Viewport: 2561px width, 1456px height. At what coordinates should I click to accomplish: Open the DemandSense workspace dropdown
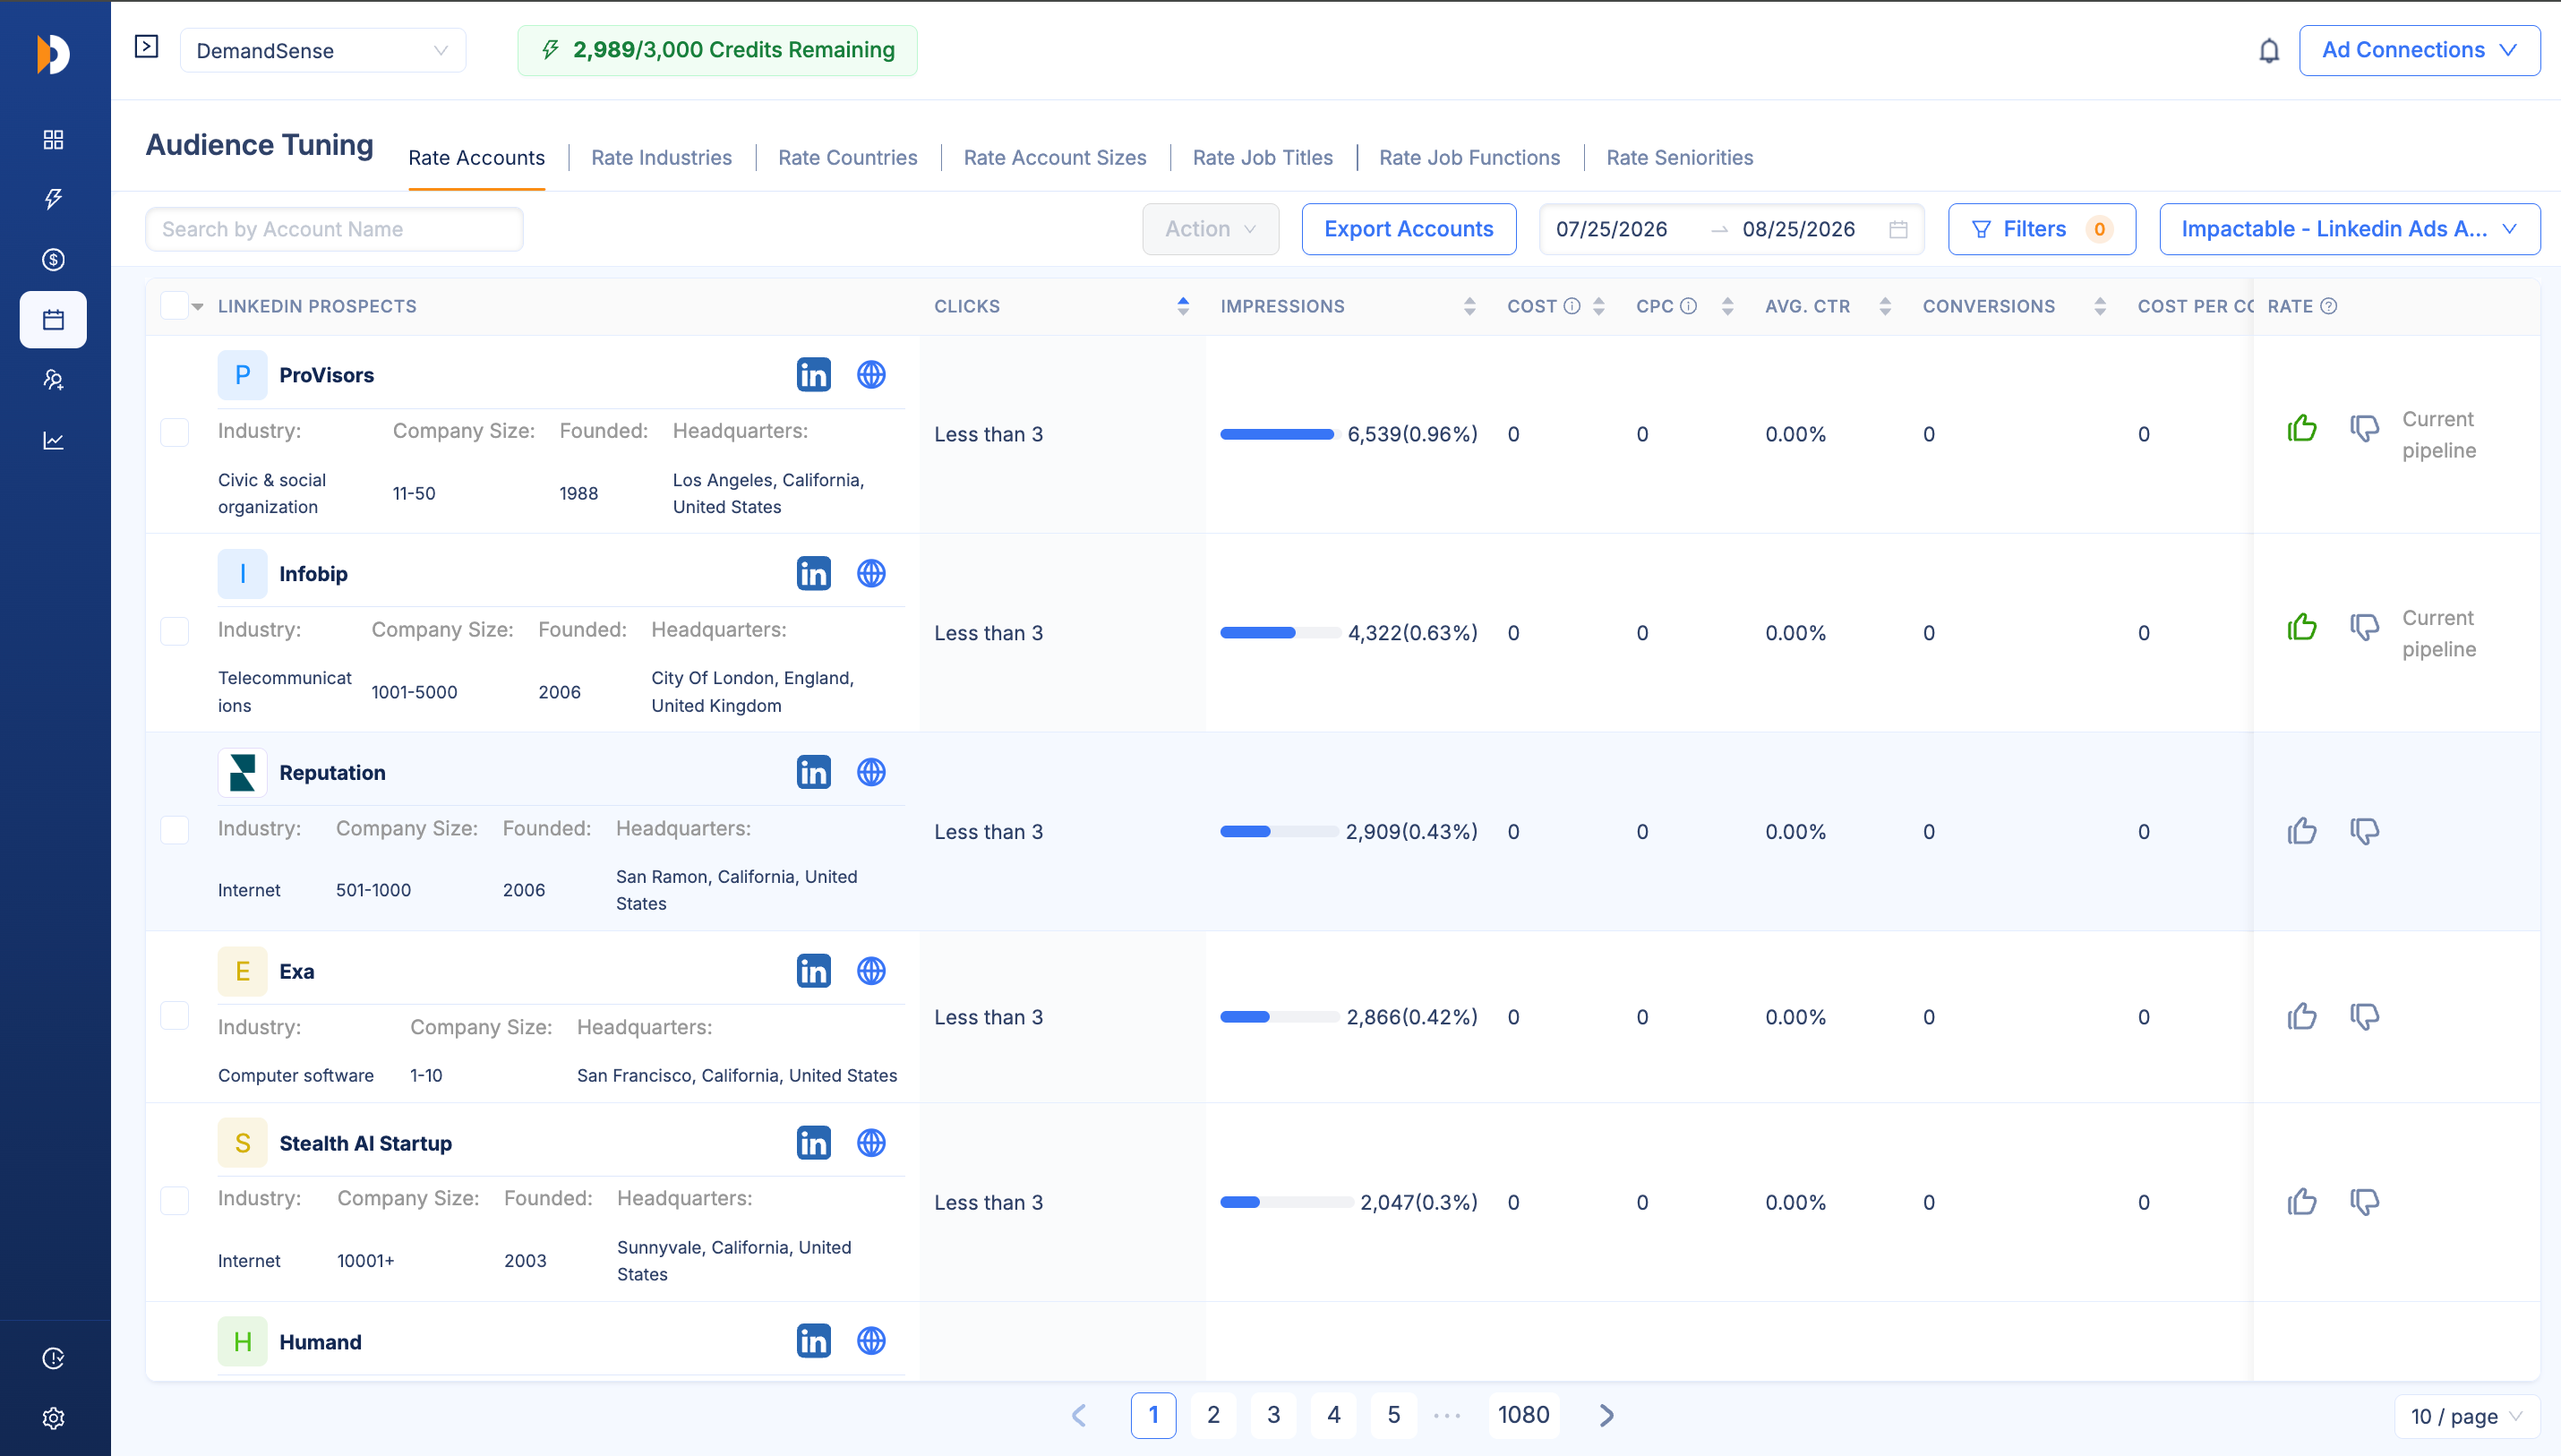(x=323, y=51)
